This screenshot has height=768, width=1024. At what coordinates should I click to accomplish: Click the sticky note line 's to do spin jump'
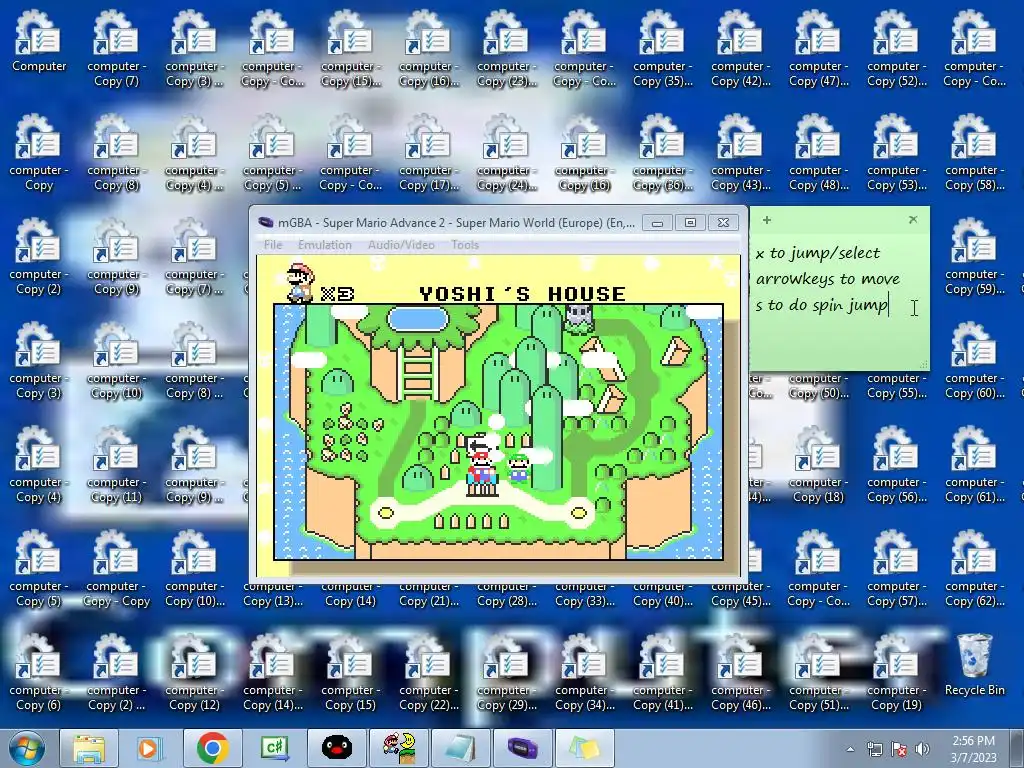[x=822, y=305]
